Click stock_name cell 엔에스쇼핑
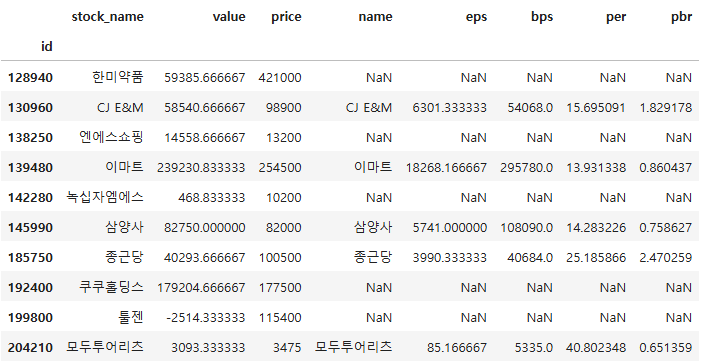Screen dimensions: 706x364 pos(112,137)
